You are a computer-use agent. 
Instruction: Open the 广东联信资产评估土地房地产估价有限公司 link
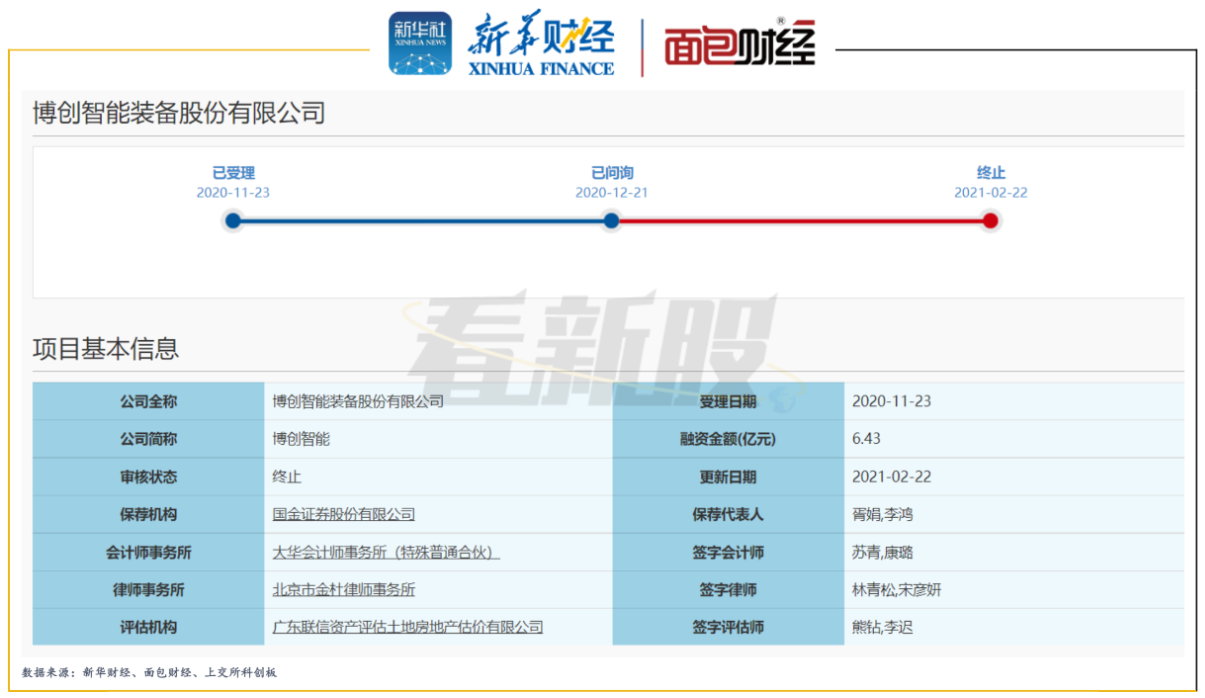coord(408,628)
